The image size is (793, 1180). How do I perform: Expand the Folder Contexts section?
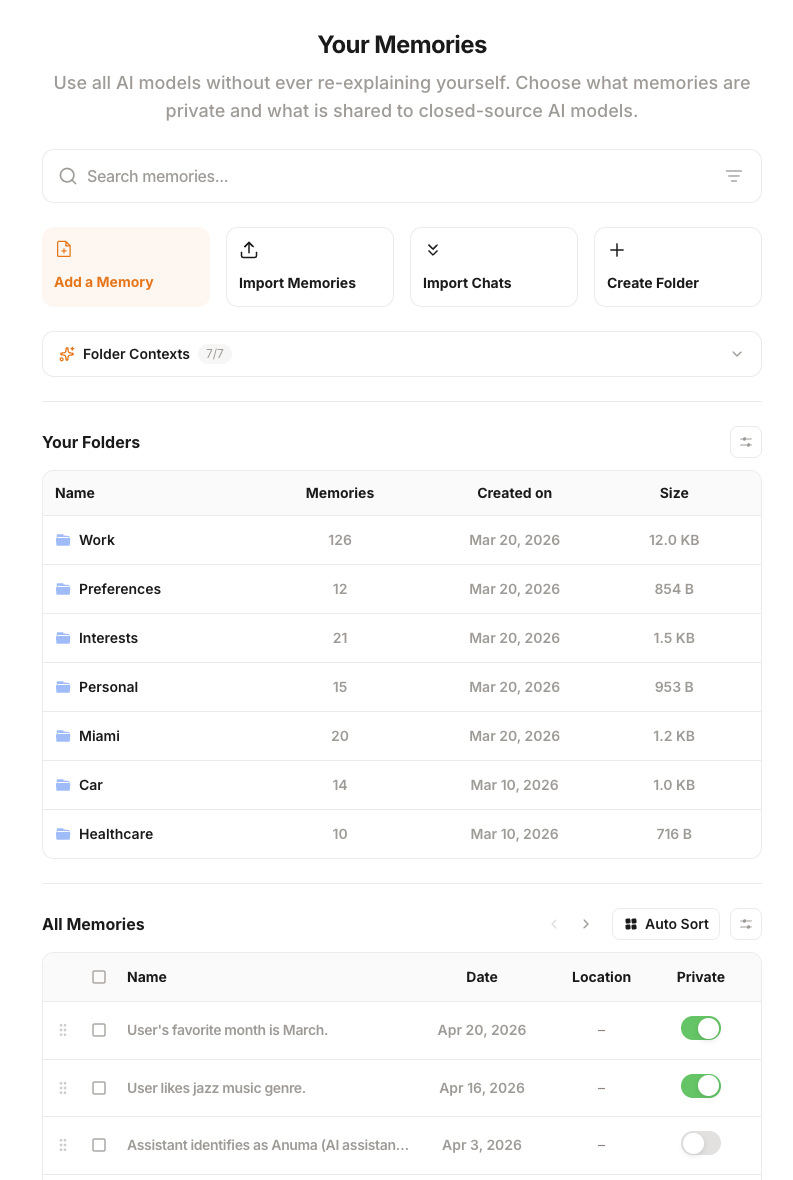coord(737,354)
